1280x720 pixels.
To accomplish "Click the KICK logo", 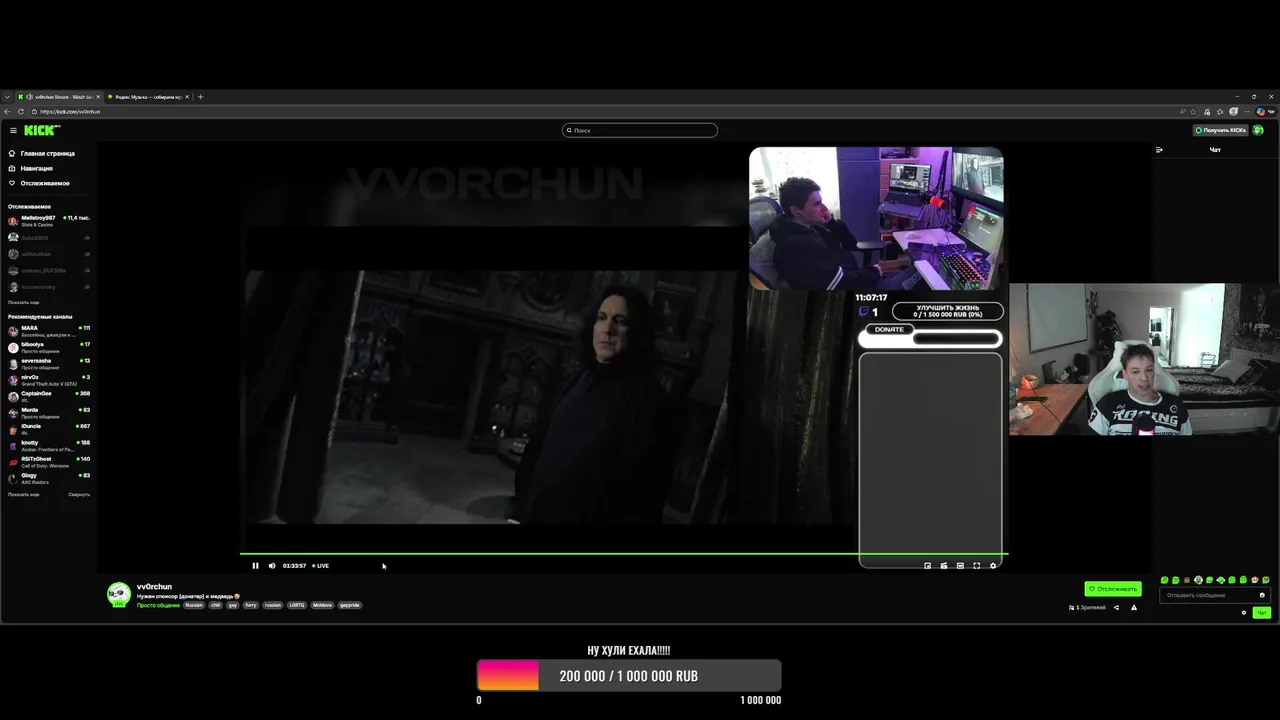I will click(42, 130).
